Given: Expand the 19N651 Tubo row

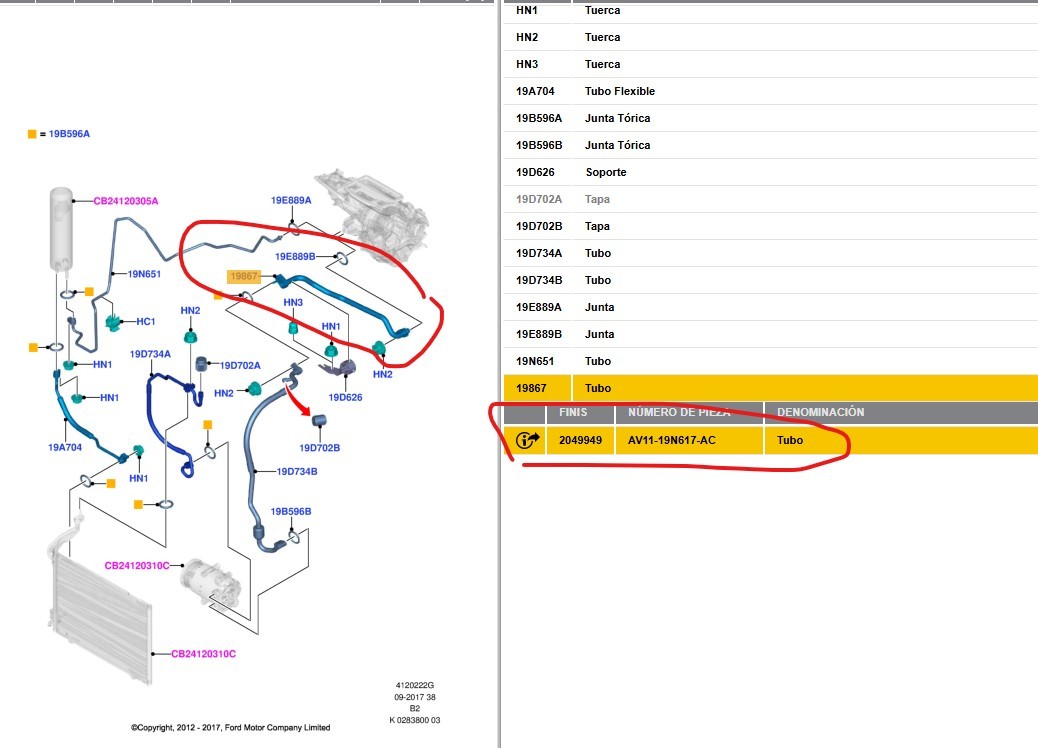Looking at the screenshot, I should point(597,361).
